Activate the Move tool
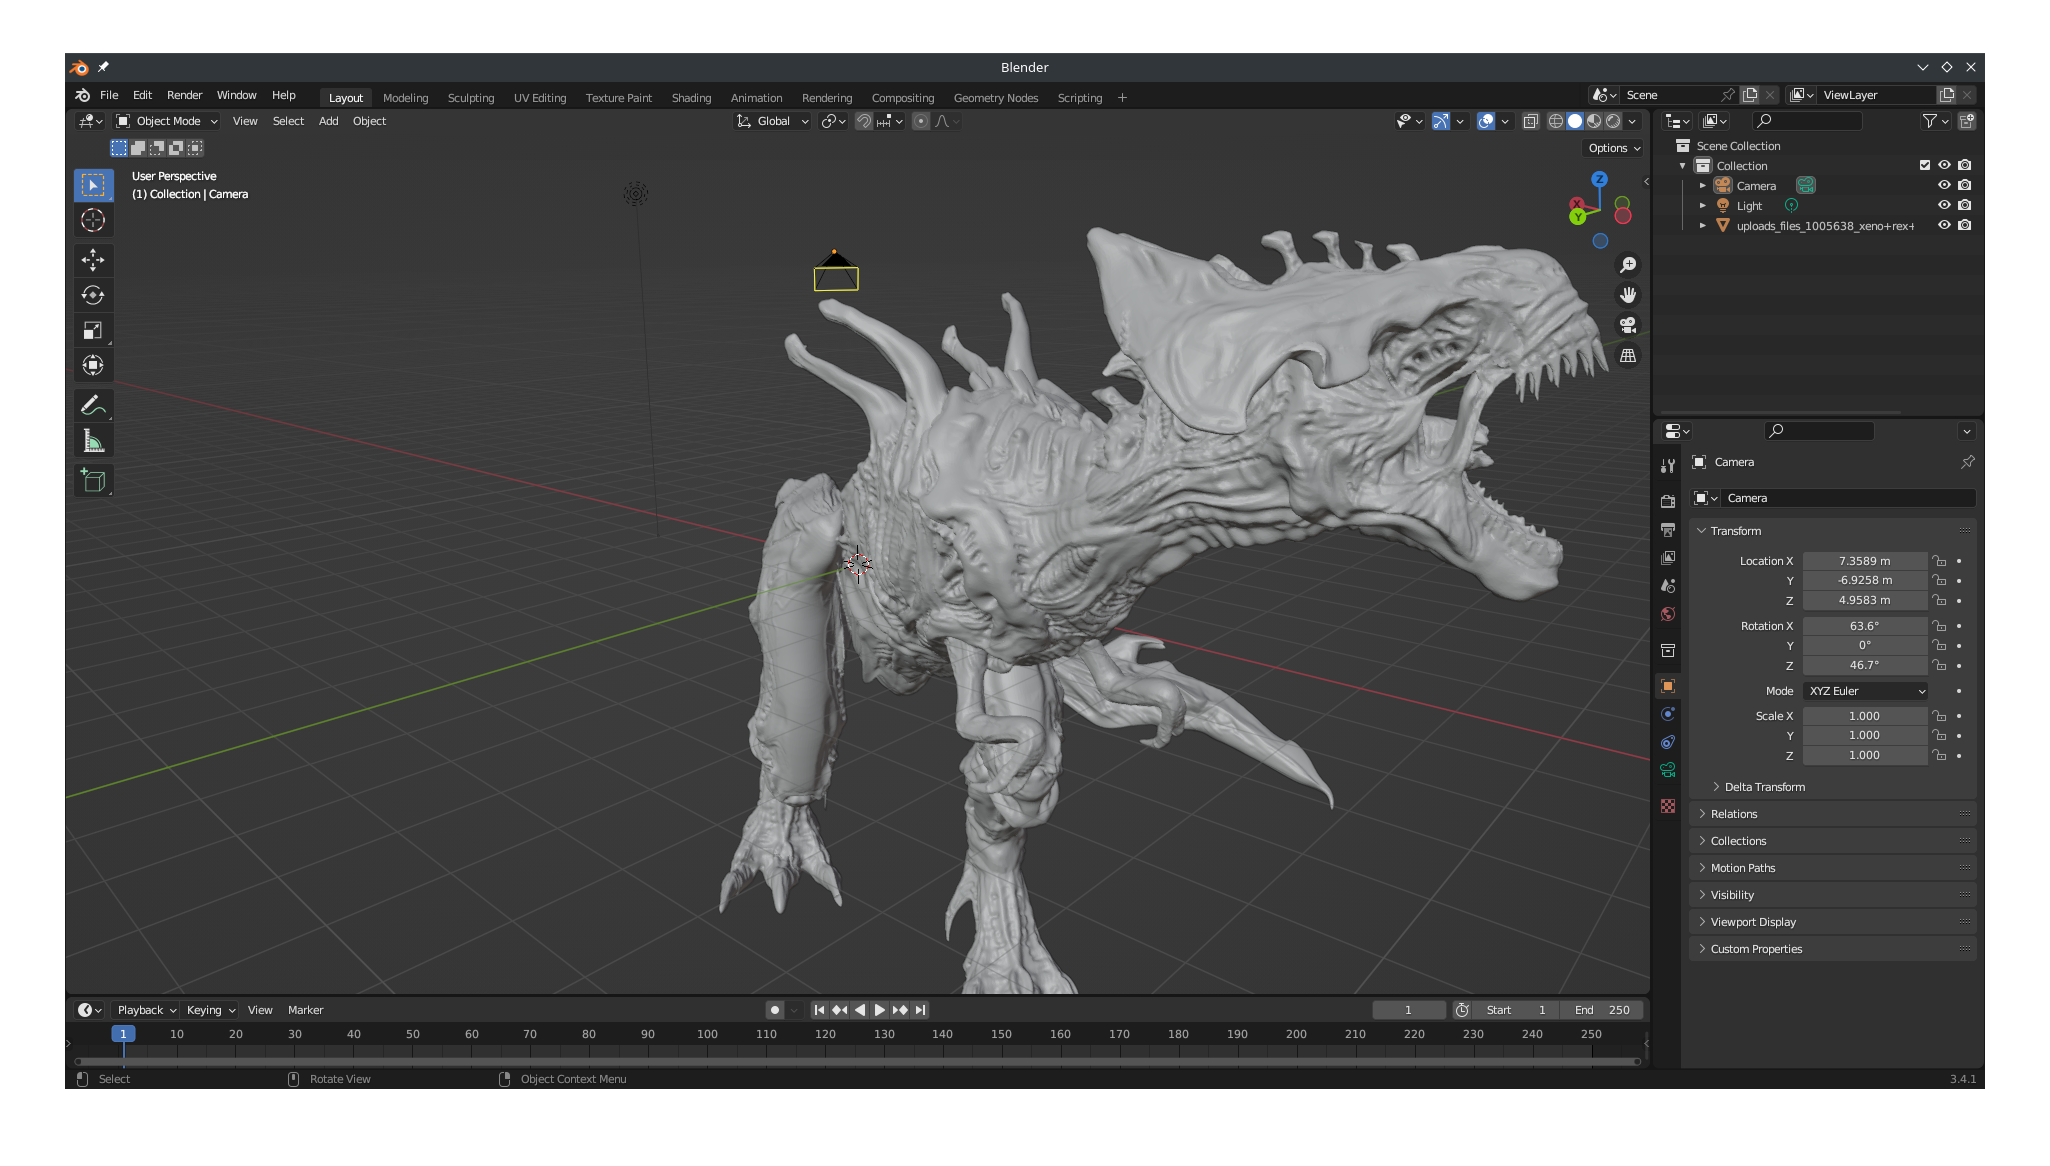Image resolution: width=2050 pixels, height=1166 pixels. click(x=93, y=260)
